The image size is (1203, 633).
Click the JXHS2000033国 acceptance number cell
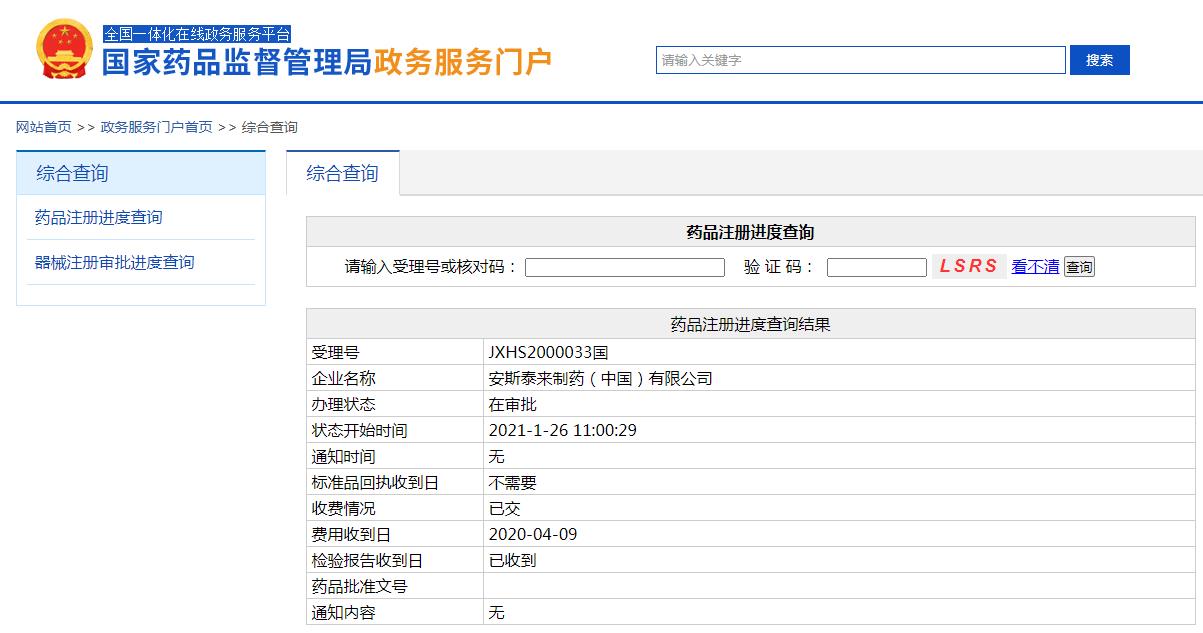pyautogui.click(x=547, y=352)
